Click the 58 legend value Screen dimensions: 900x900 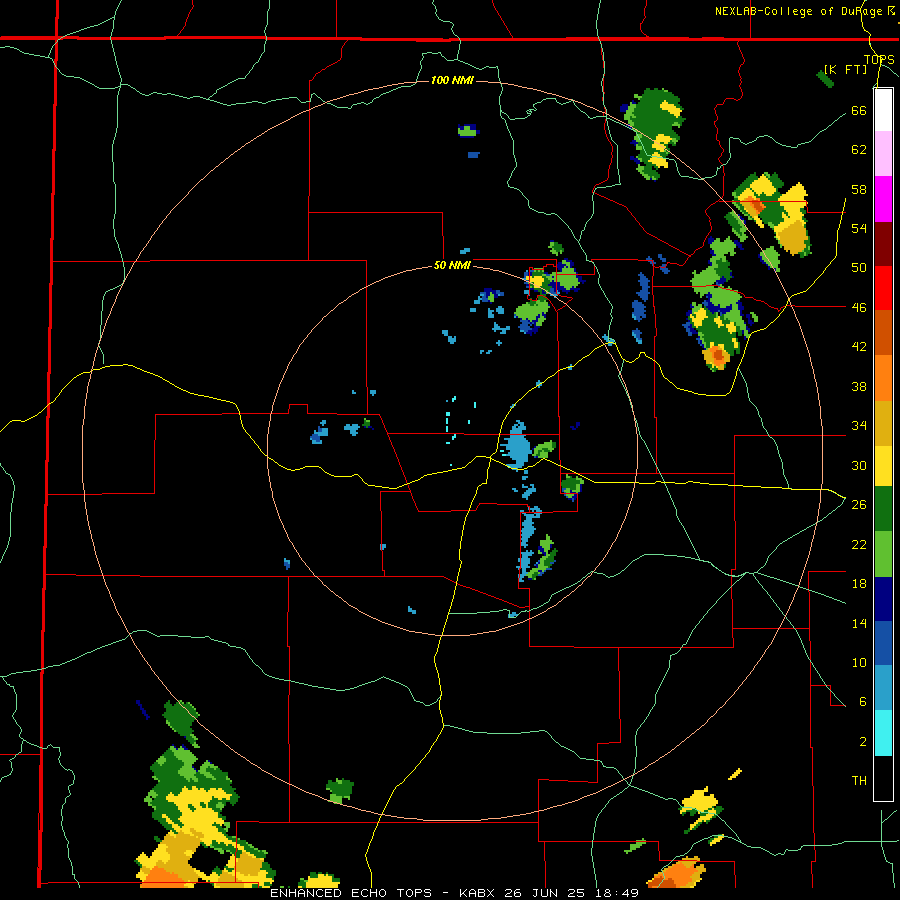(x=859, y=189)
